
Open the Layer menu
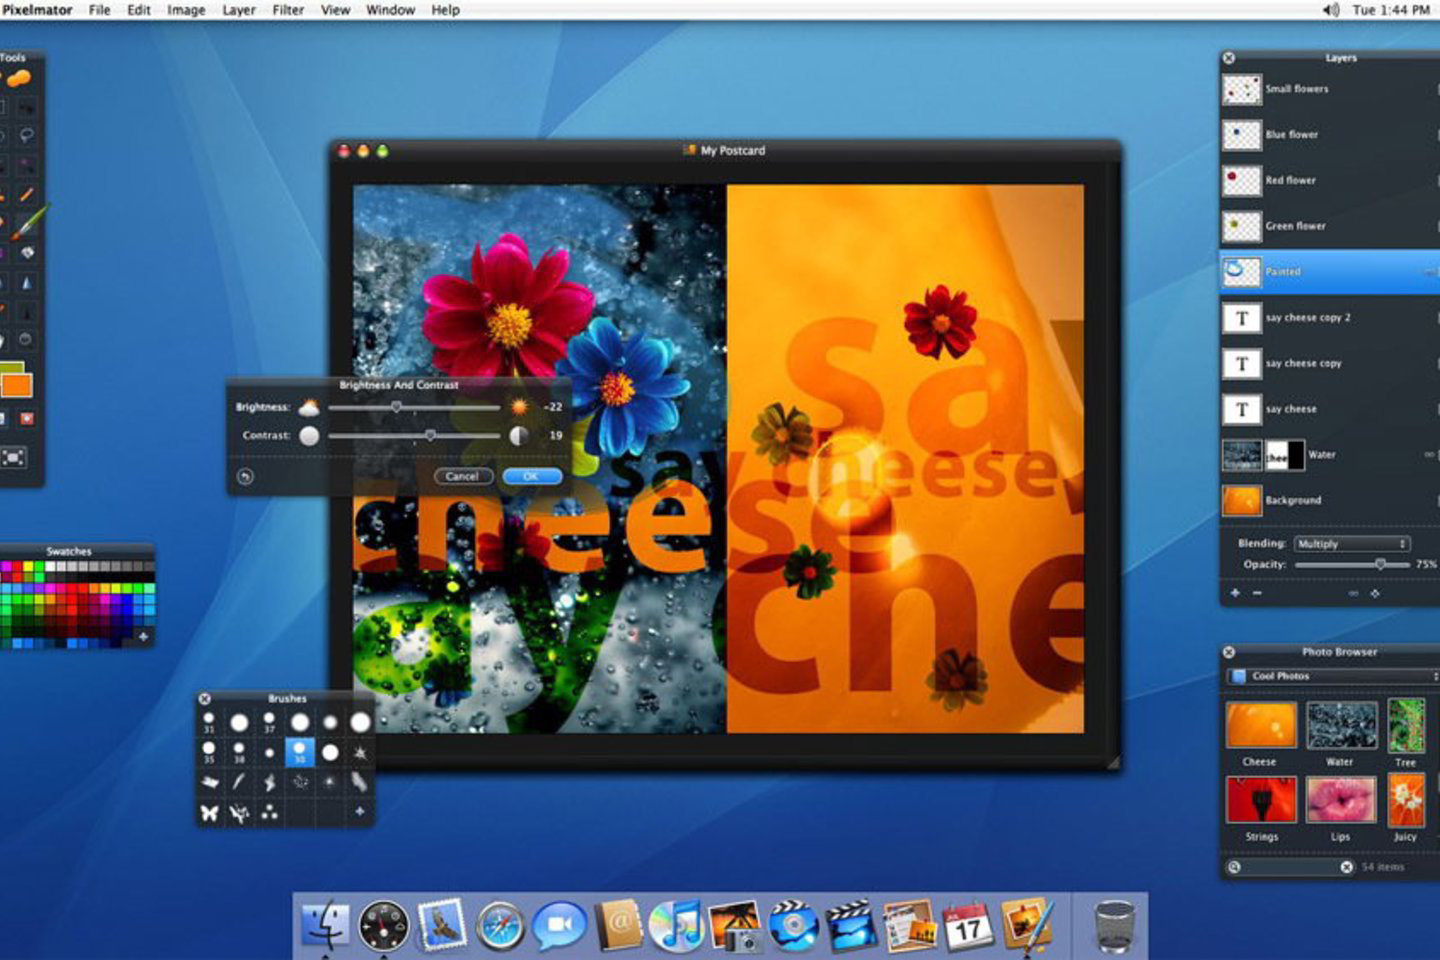[x=239, y=10]
